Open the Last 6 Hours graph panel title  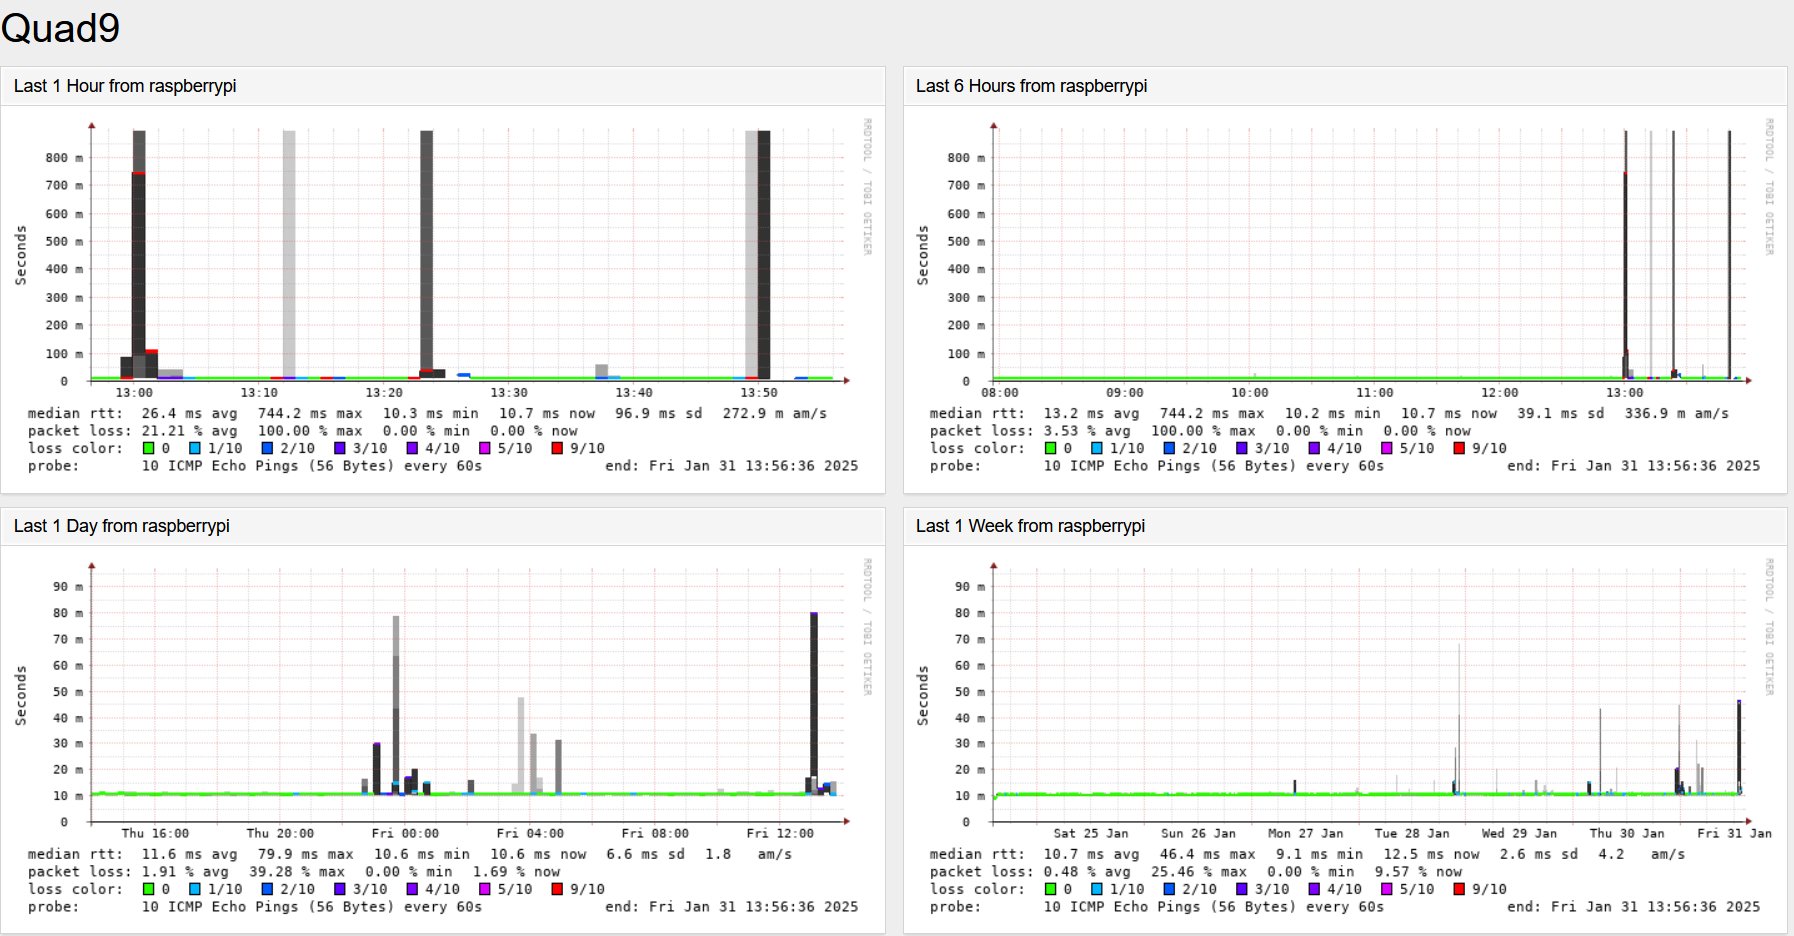1031,86
